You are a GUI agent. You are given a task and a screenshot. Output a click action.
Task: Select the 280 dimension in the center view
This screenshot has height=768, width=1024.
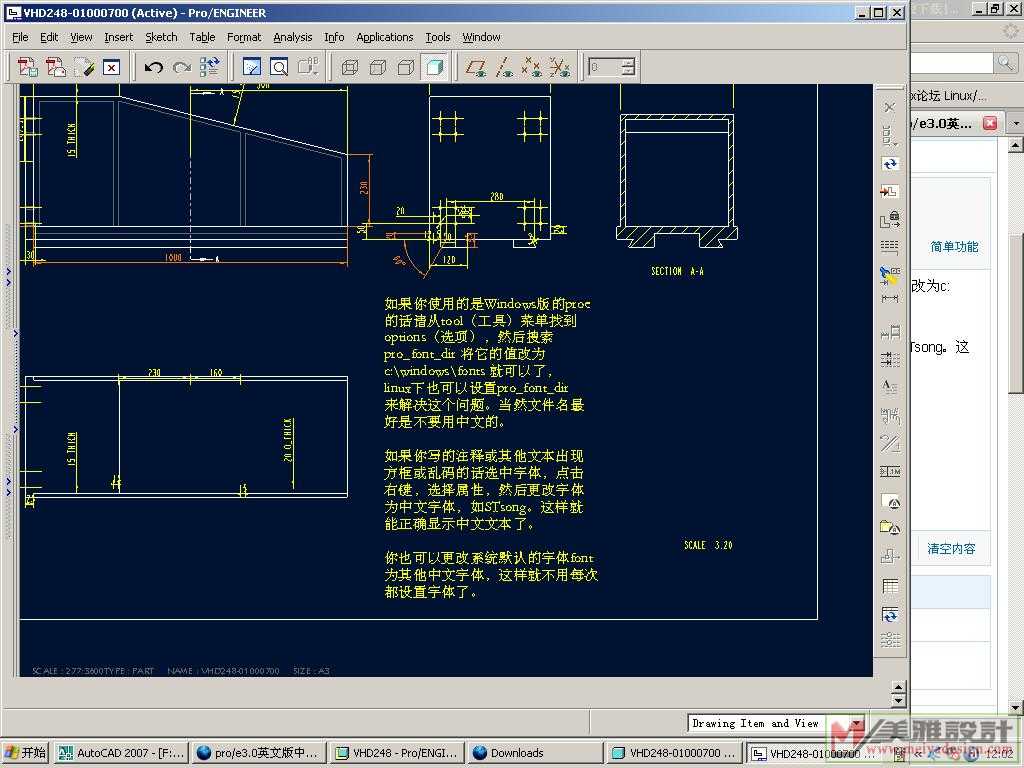click(x=497, y=196)
